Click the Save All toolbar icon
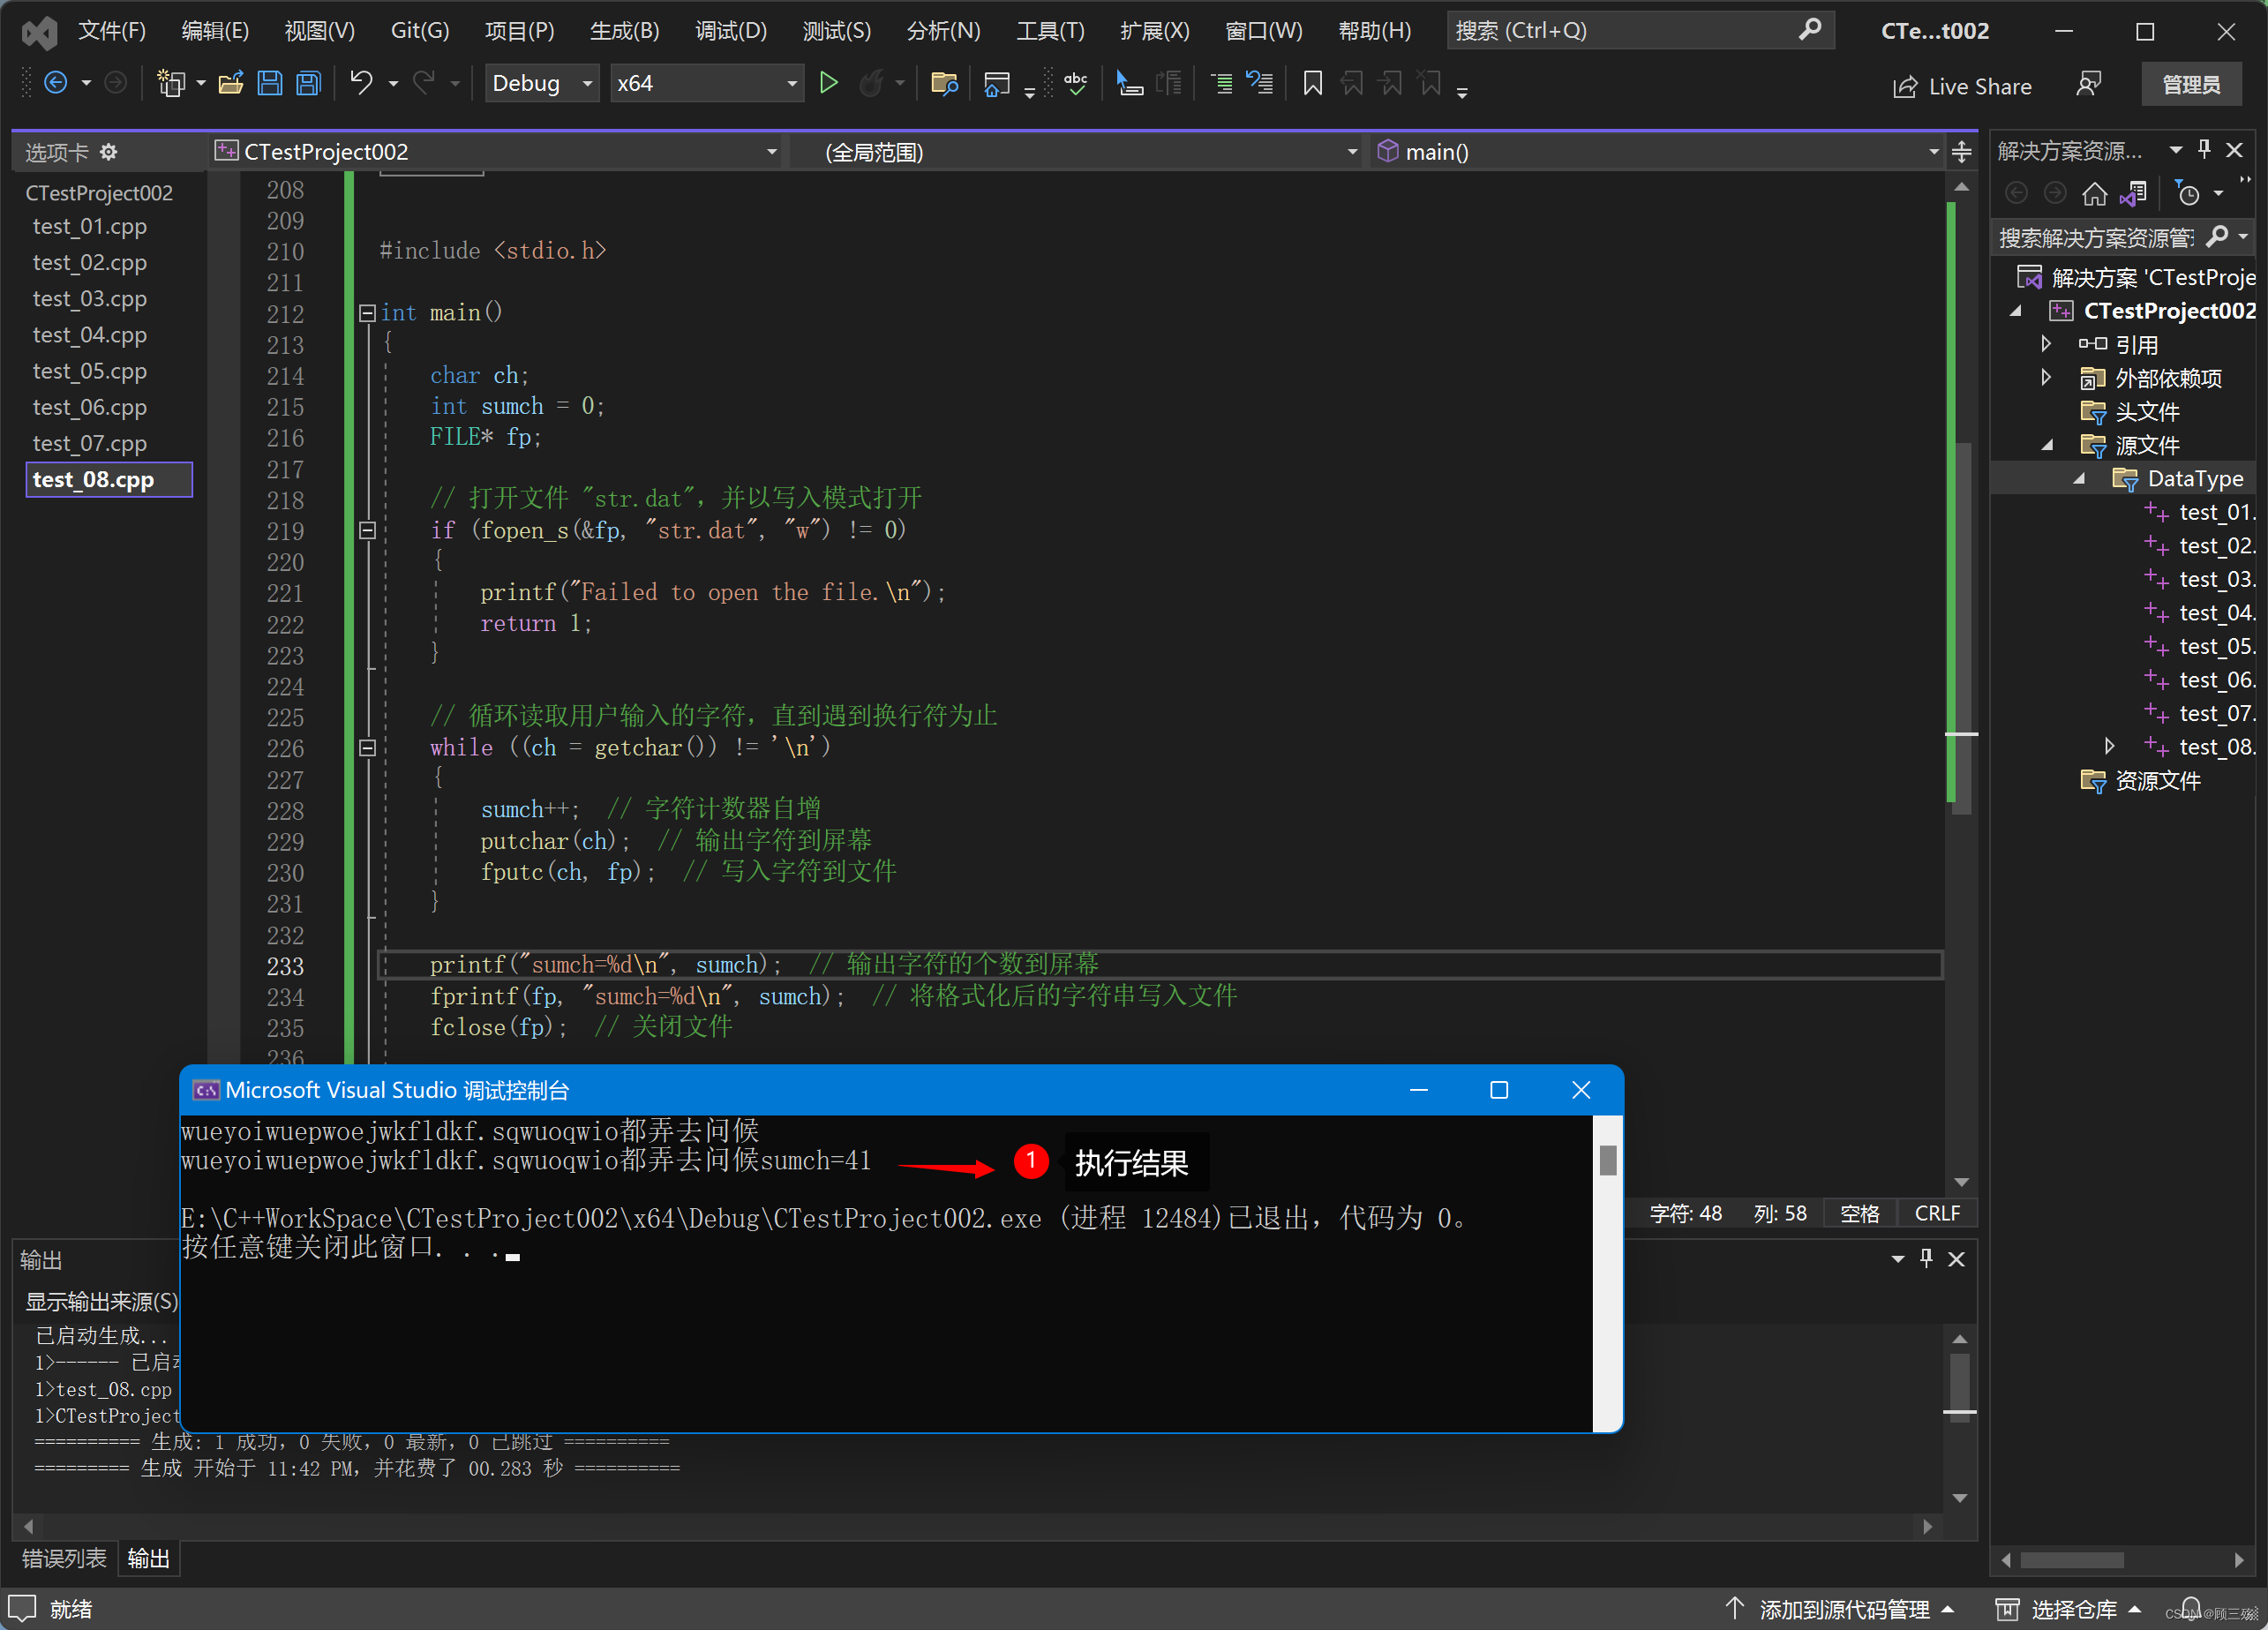This screenshot has height=1630, width=2268. [x=309, y=83]
